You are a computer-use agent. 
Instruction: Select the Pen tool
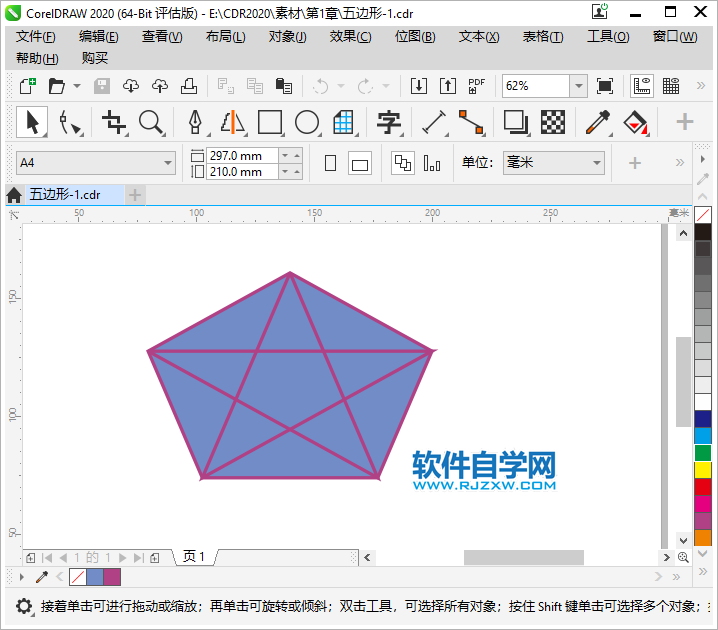pos(196,123)
